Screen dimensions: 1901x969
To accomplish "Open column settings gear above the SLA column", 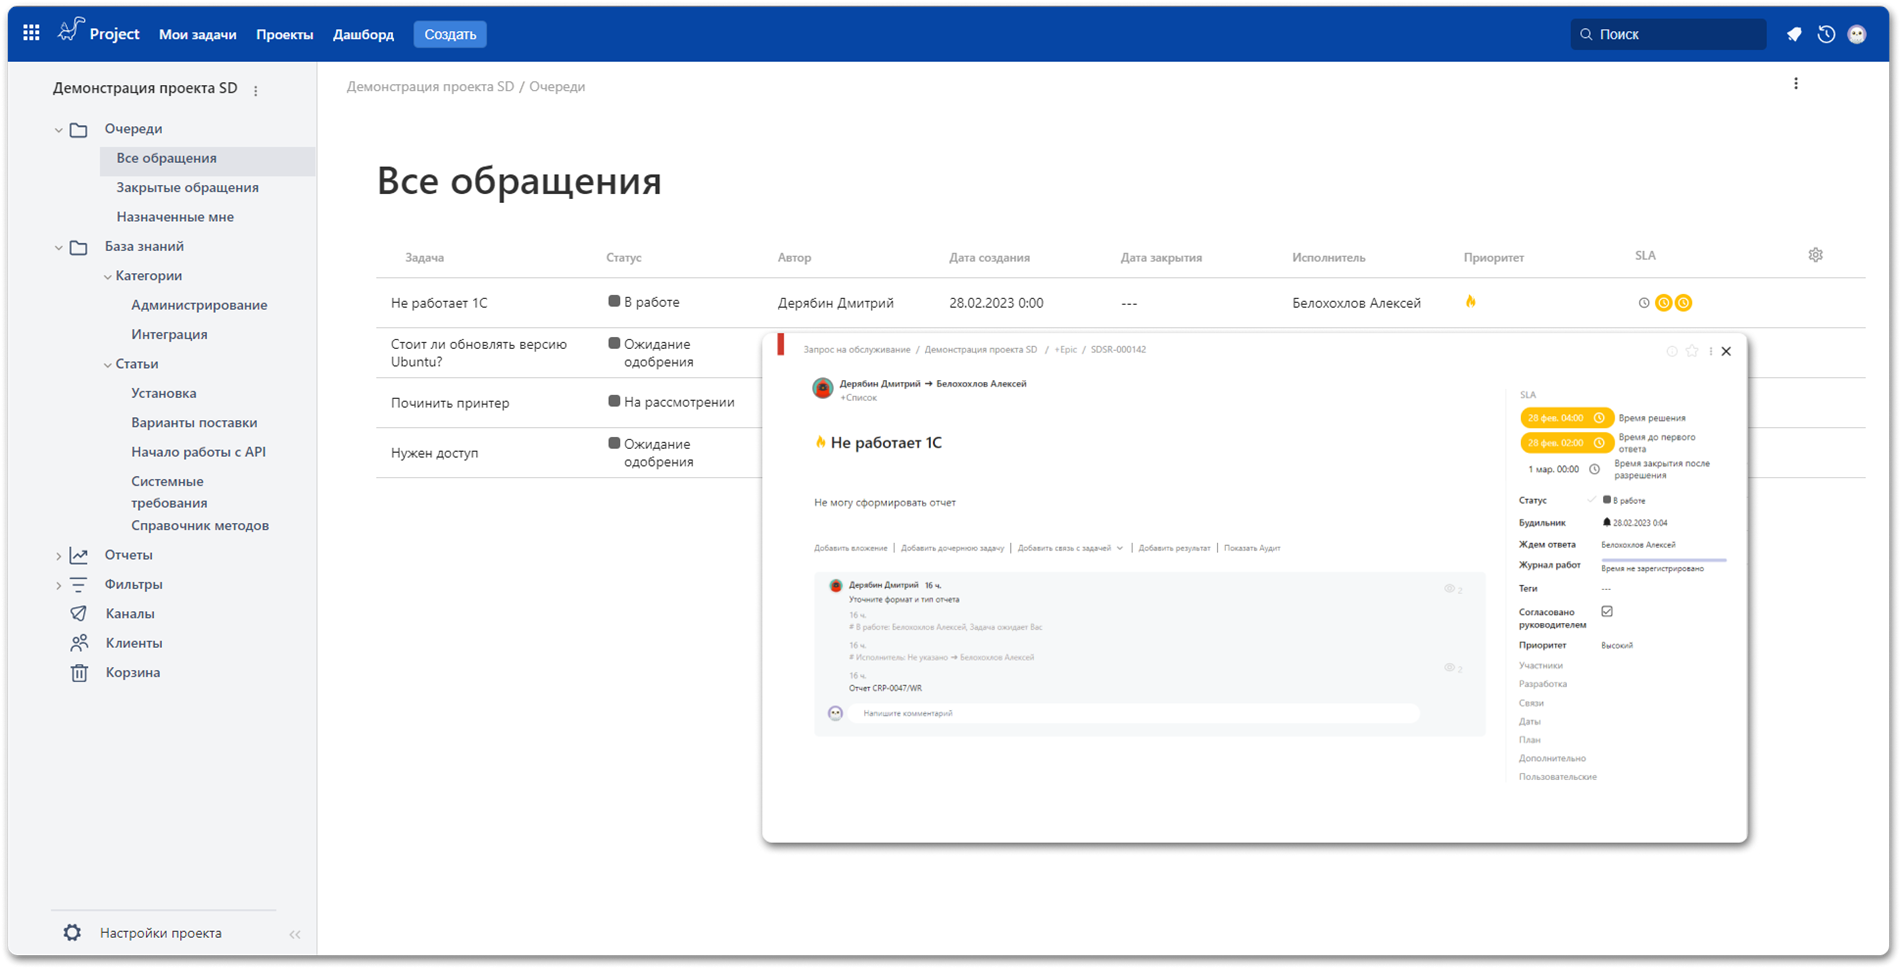I will coord(1815,254).
